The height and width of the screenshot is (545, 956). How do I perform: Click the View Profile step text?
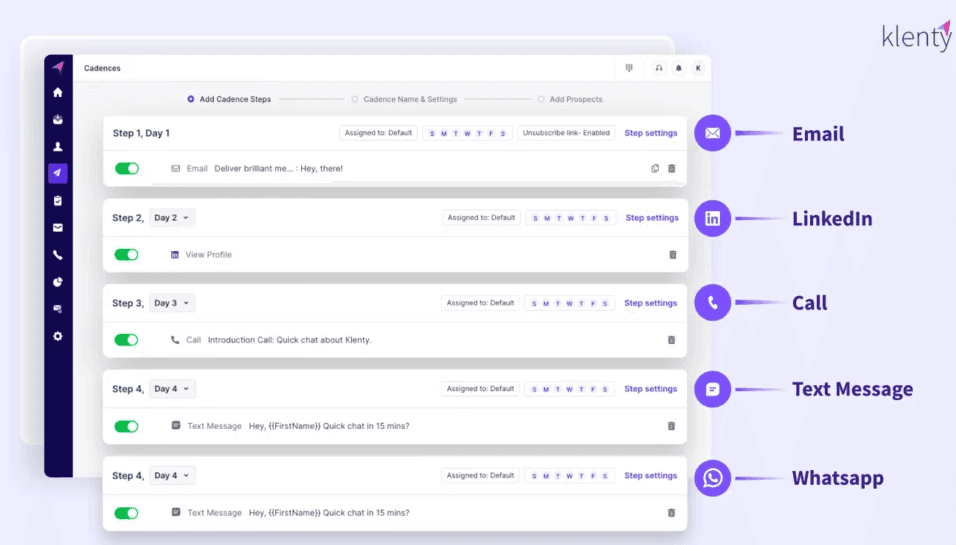click(x=209, y=255)
